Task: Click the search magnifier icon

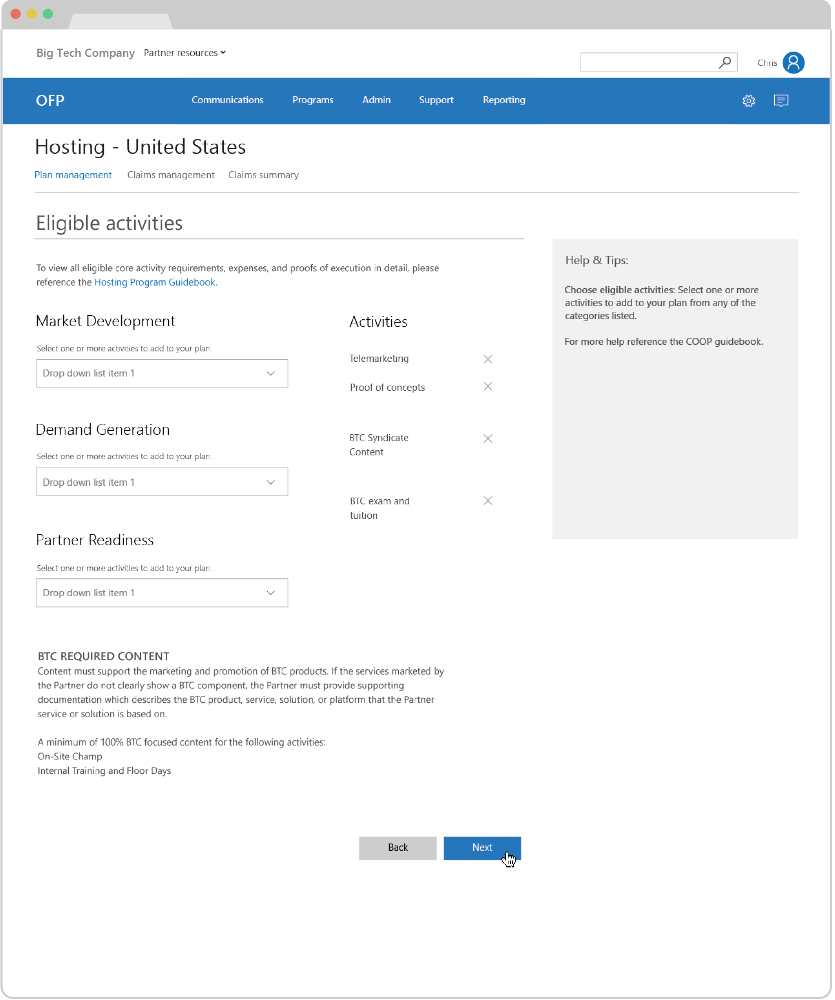Action: (725, 63)
